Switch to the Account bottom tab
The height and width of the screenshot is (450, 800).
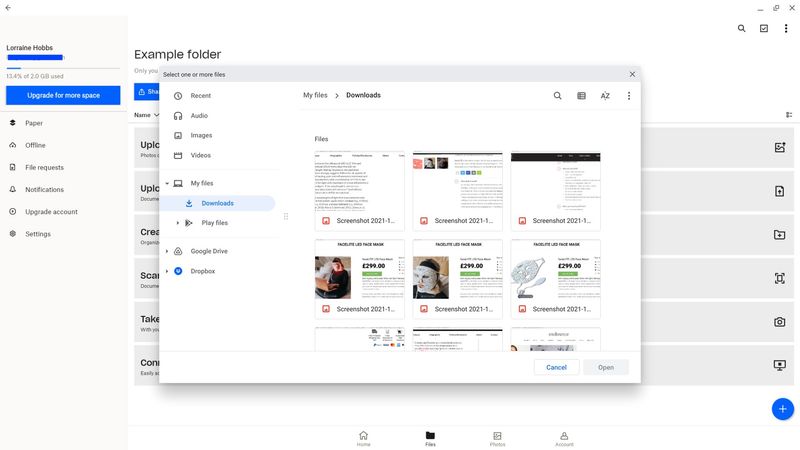pyautogui.click(x=564, y=438)
